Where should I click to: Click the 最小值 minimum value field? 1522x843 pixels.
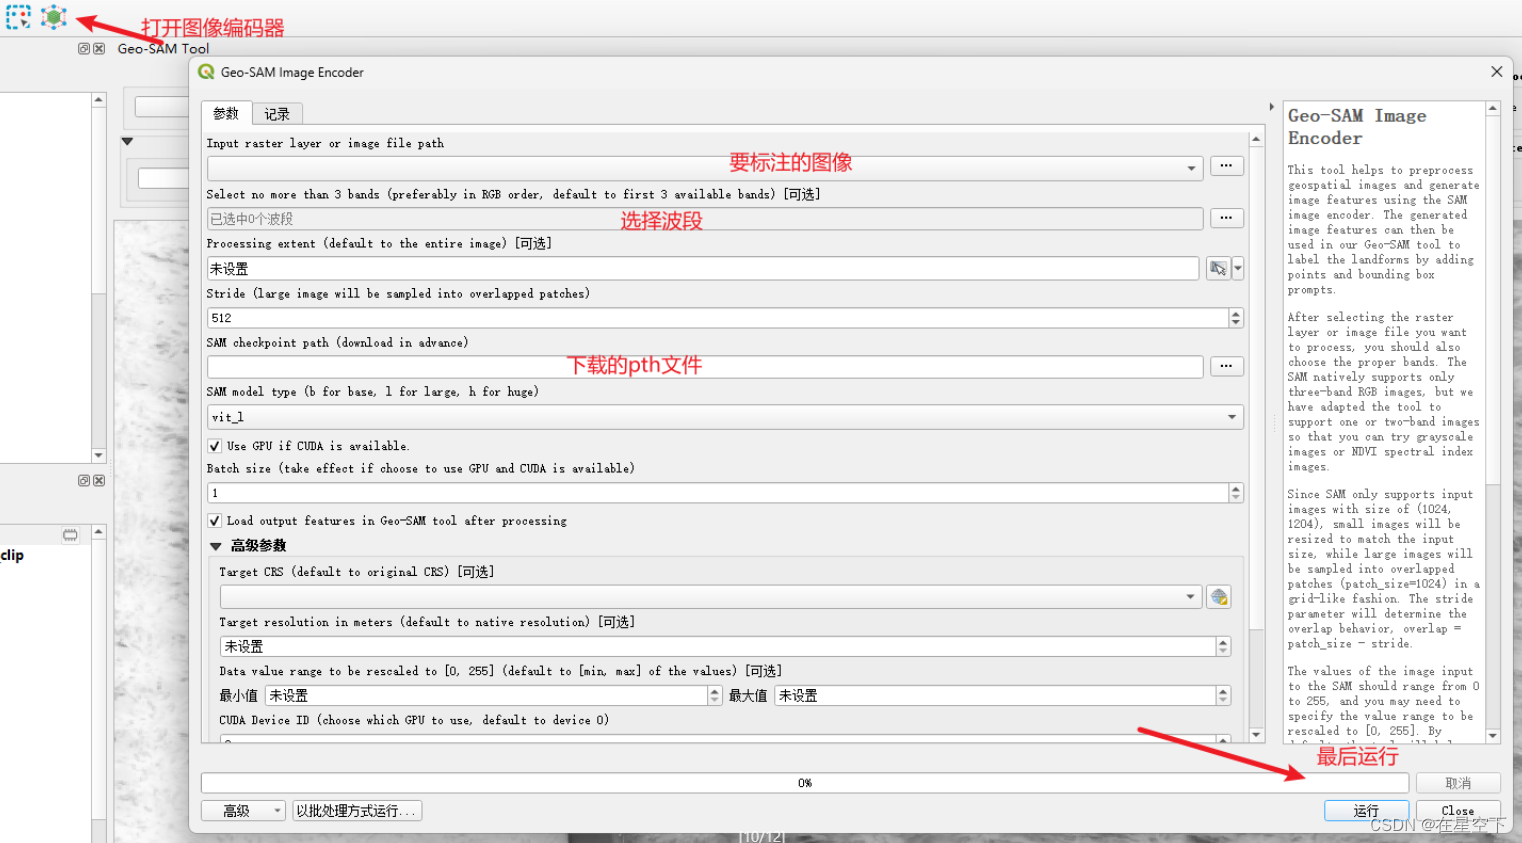(x=485, y=696)
